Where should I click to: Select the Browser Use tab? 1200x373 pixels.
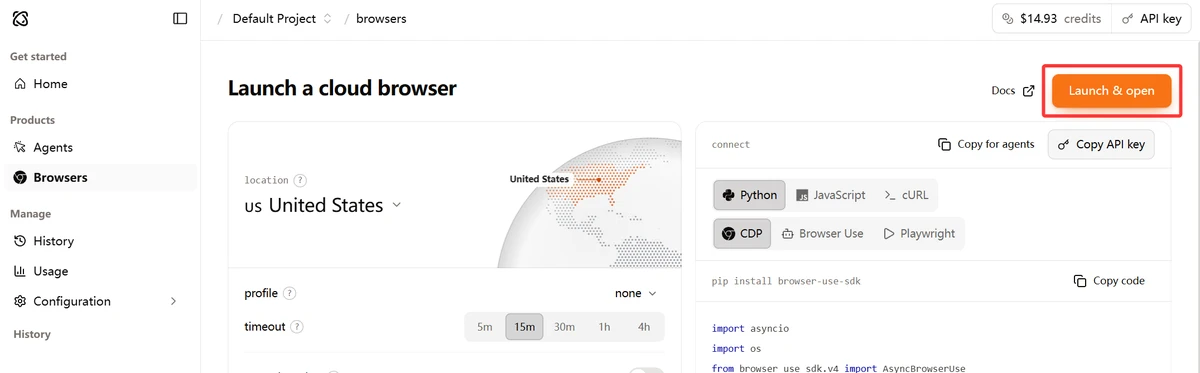[x=822, y=233]
